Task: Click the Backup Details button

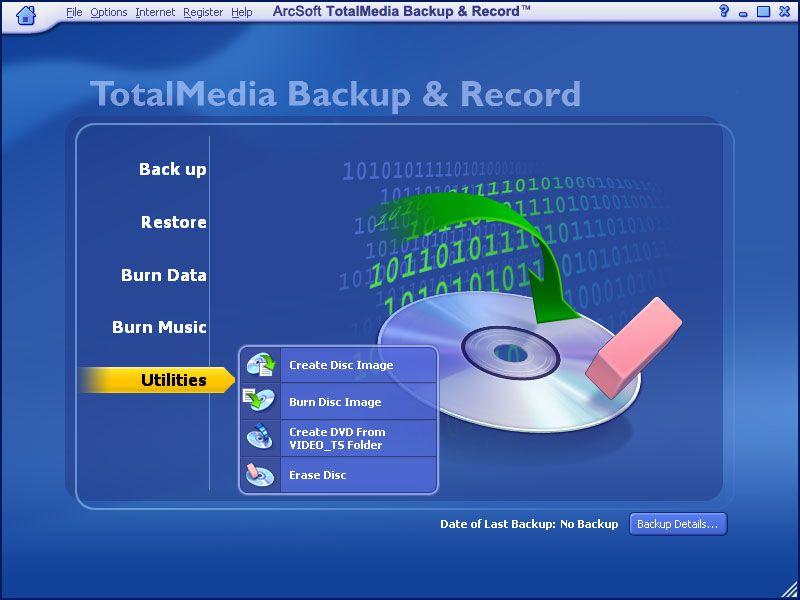Action: coord(678,524)
